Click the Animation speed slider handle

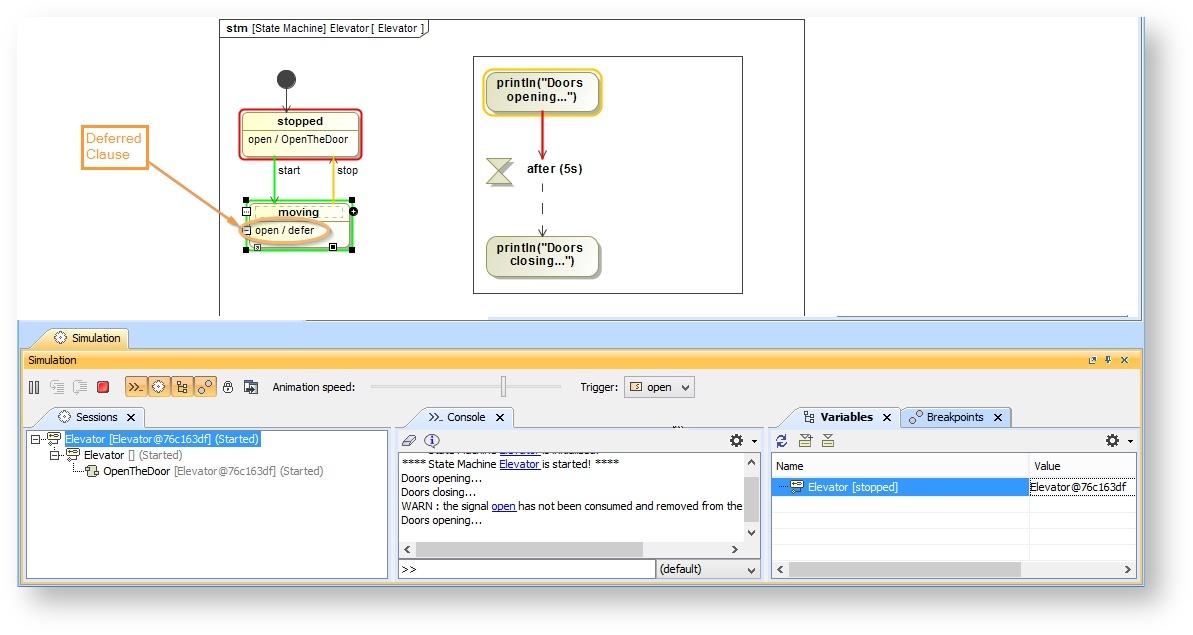[x=504, y=387]
